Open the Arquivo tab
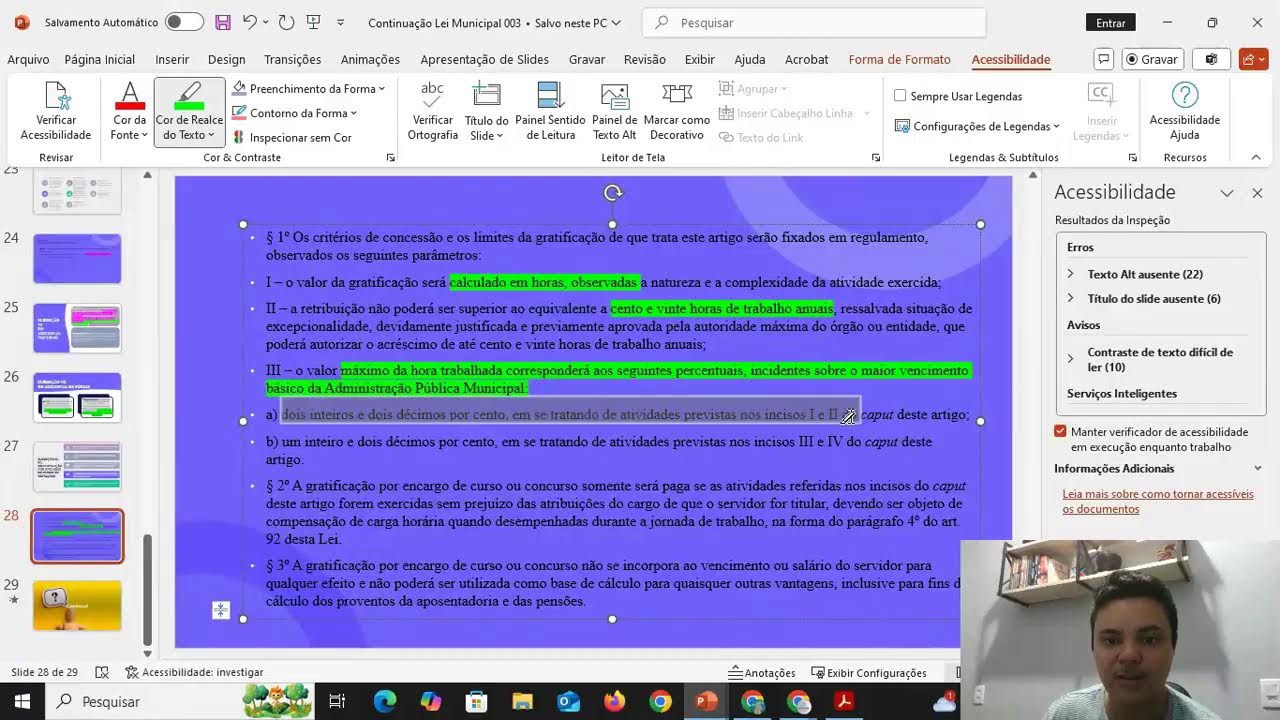The width and height of the screenshot is (1280, 720). click(28, 59)
